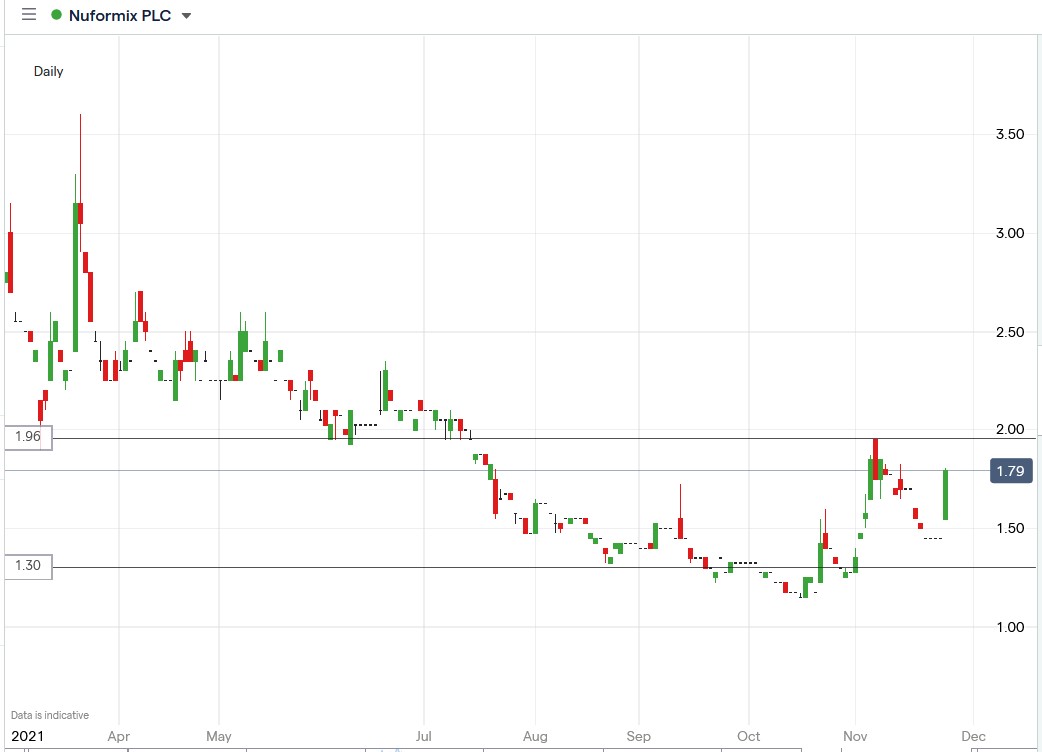Click the 1.96 price level label
The height and width of the screenshot is (752, 1042).
[x=26, y=437]
